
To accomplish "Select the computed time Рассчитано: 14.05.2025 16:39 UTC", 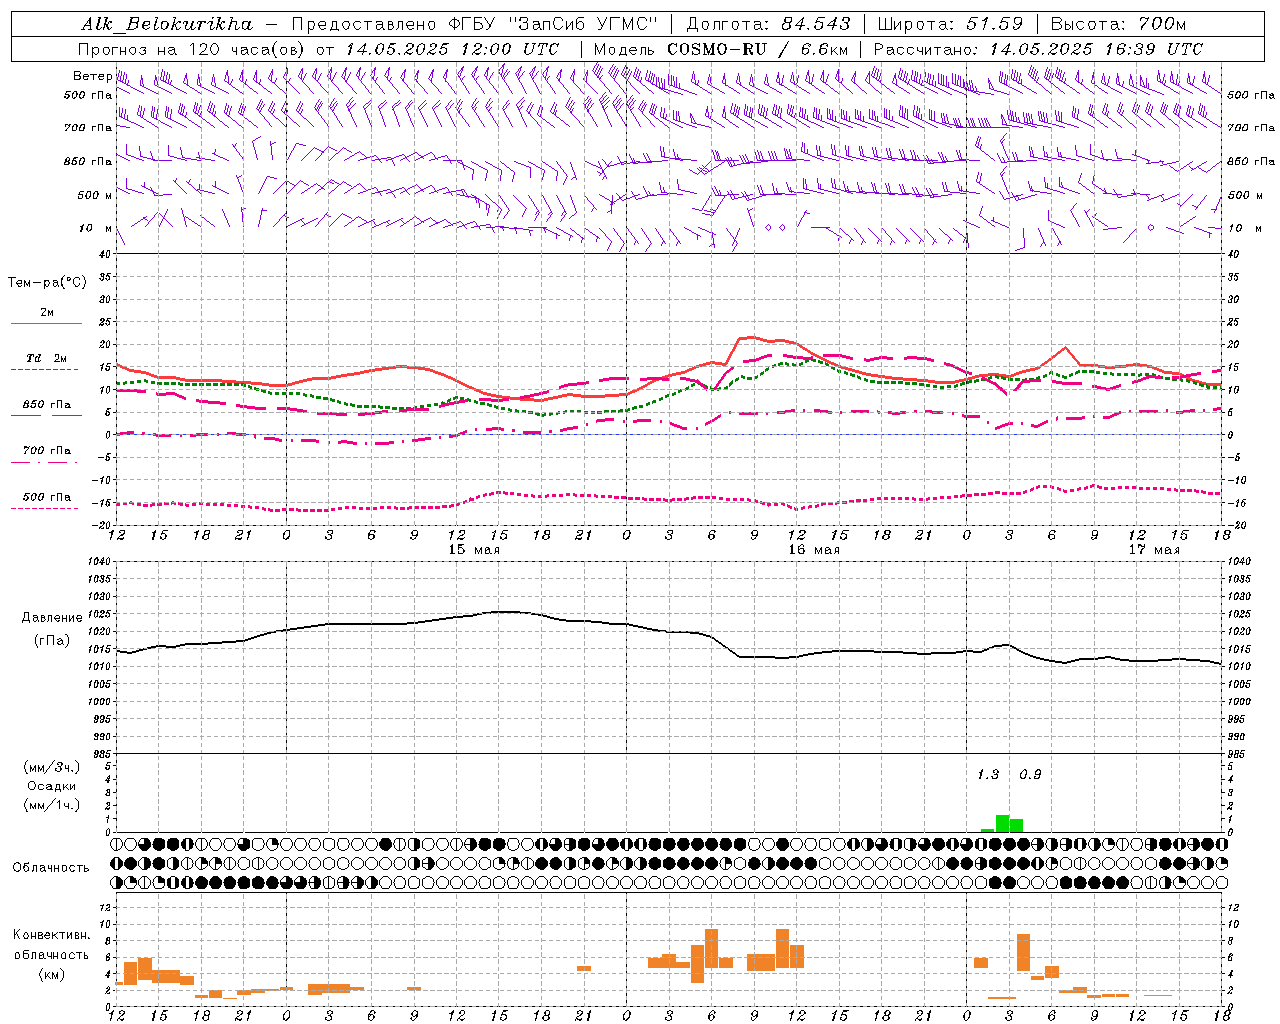I will coord(1038,49).
